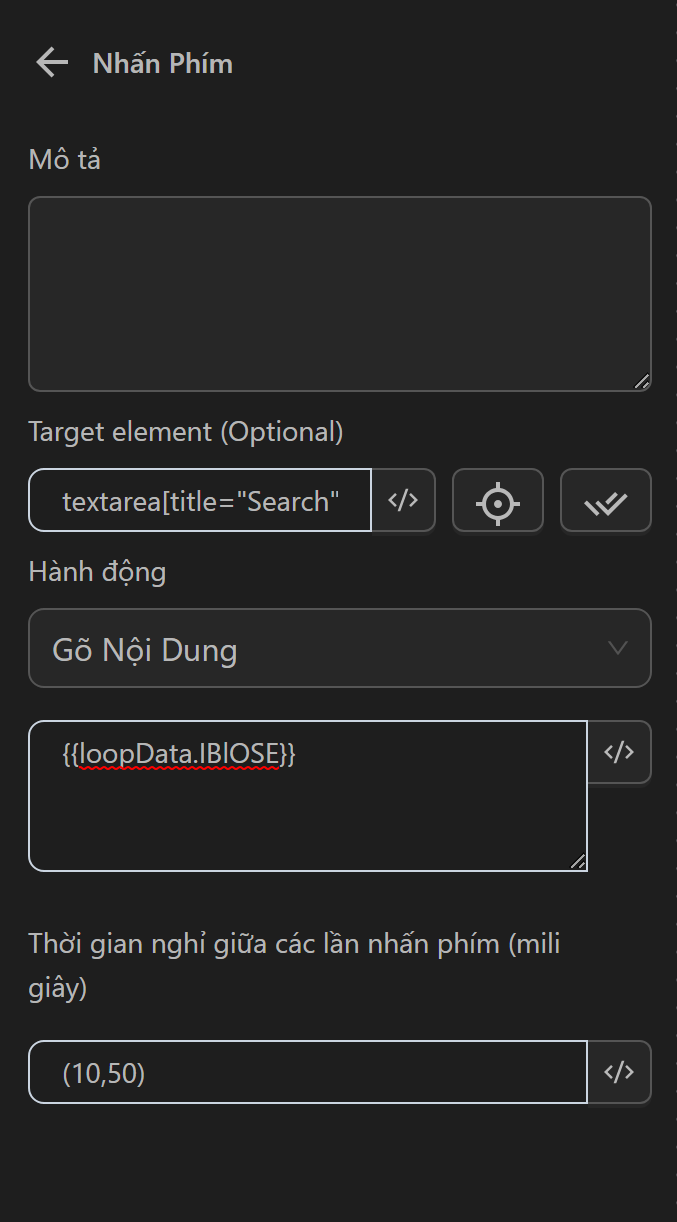
Task: Open the Gõ Nội Dung action dropdown
Action: click(339, 649)
